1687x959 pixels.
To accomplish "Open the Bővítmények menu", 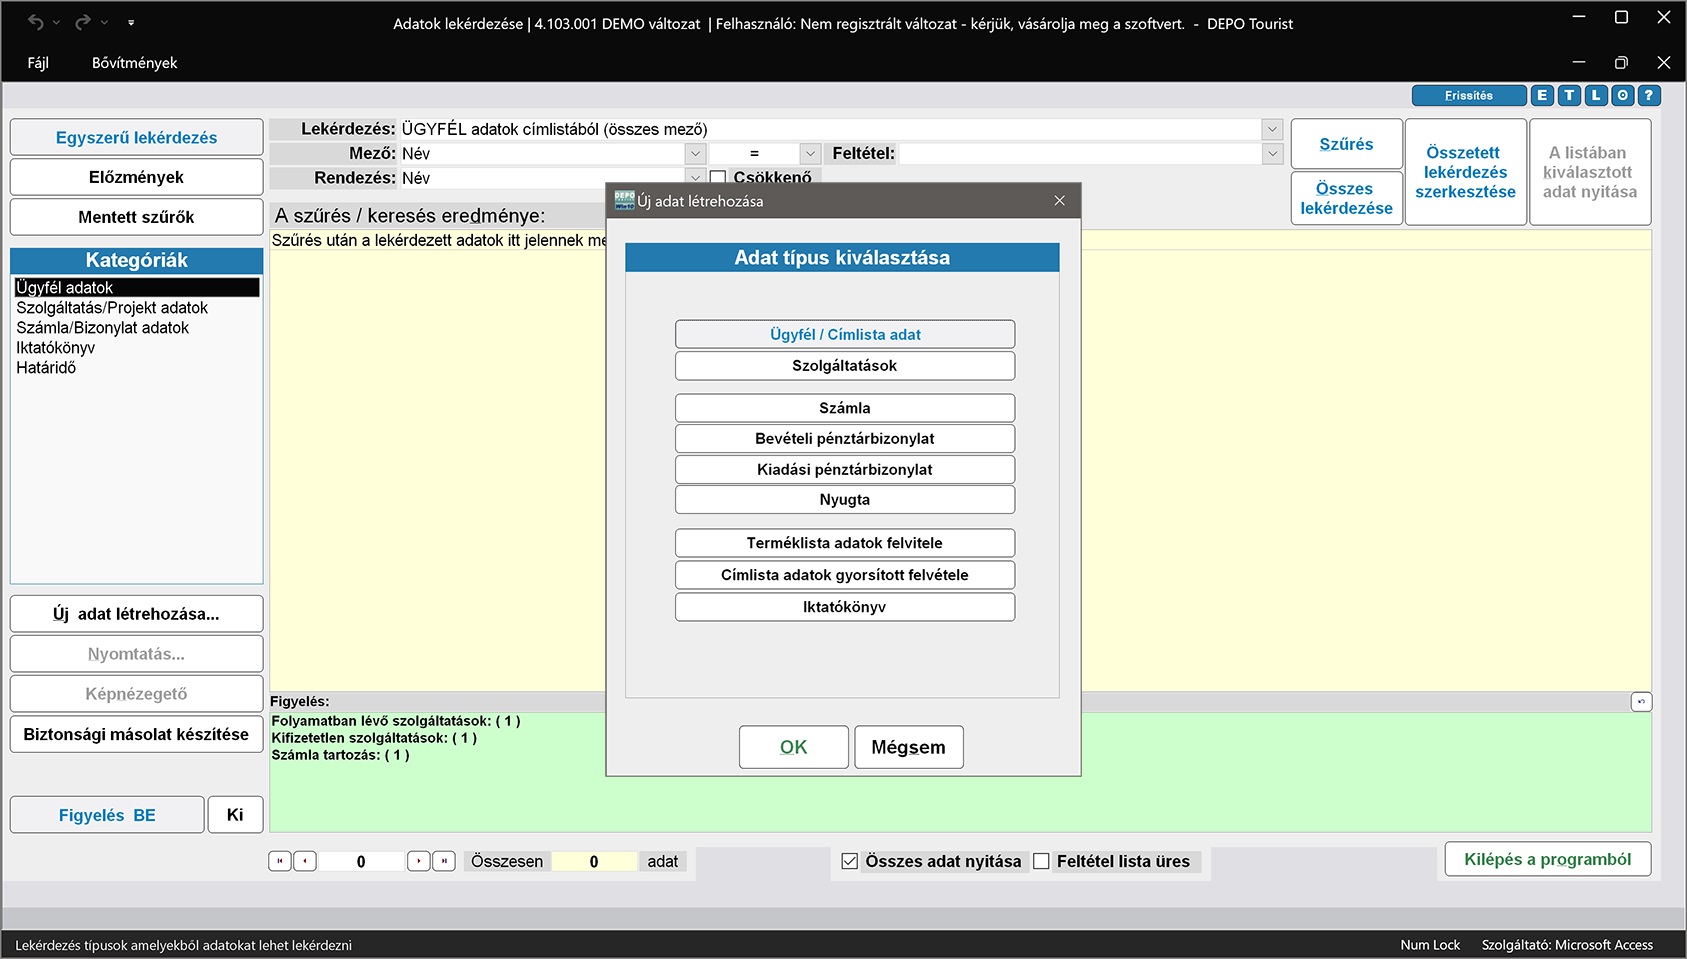I will point(134,63).
